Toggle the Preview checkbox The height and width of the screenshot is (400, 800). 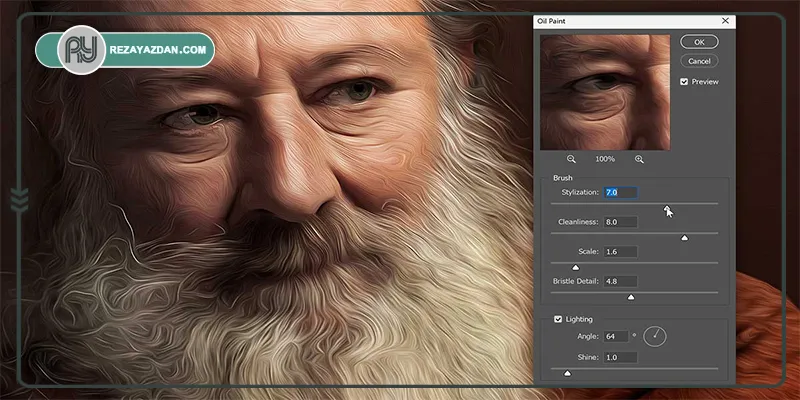click(x=684, y=82)
